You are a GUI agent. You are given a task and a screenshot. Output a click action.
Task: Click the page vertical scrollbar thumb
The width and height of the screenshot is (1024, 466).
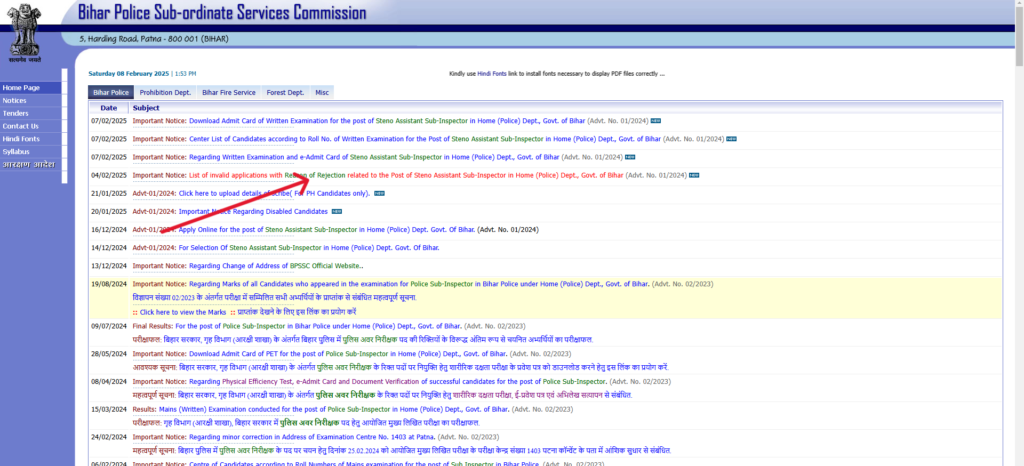pyautogui.click(x=1019, y=37)
